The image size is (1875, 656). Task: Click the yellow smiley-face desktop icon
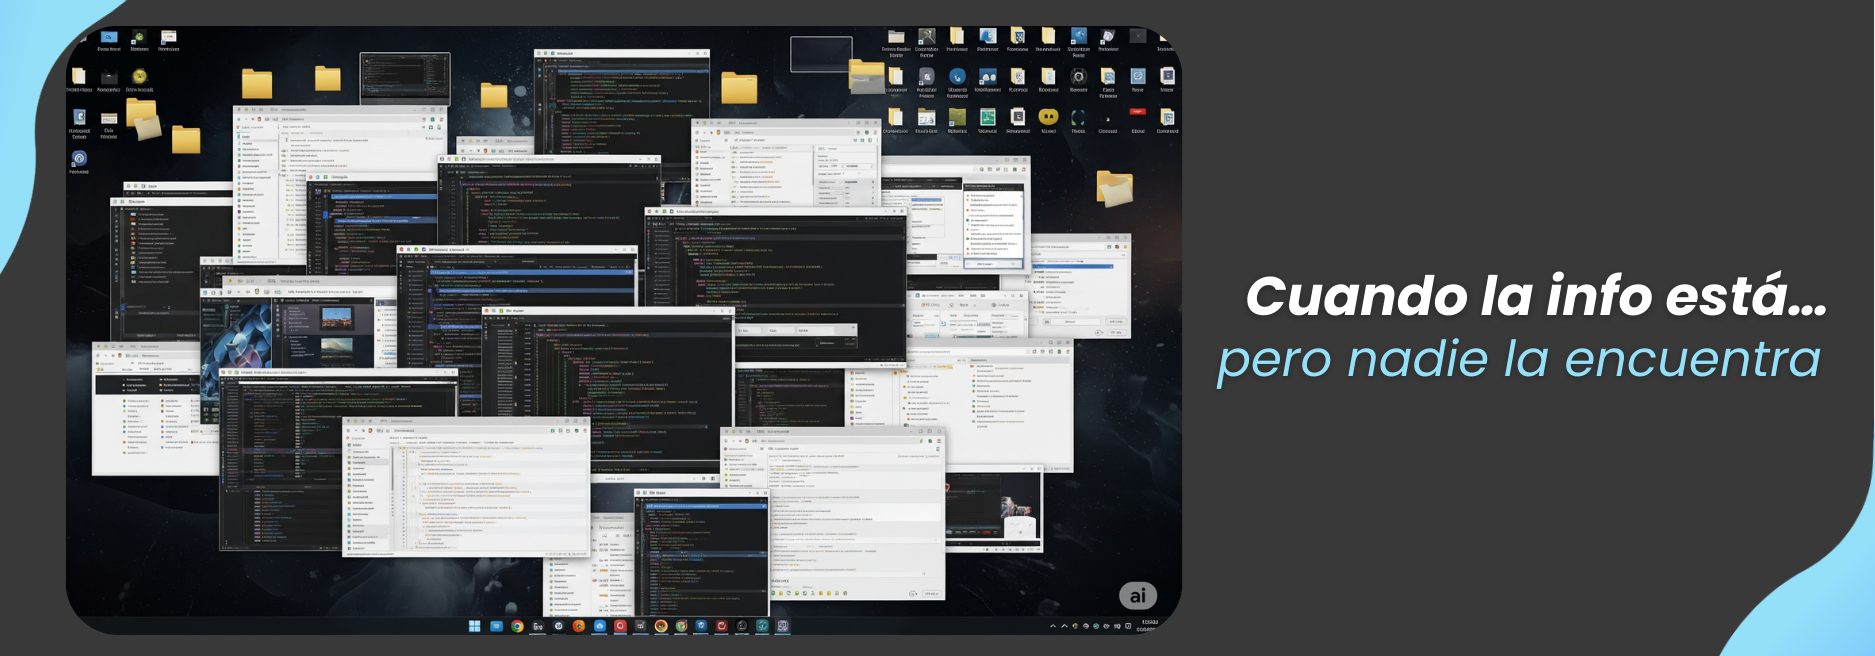click(1048, 117)
